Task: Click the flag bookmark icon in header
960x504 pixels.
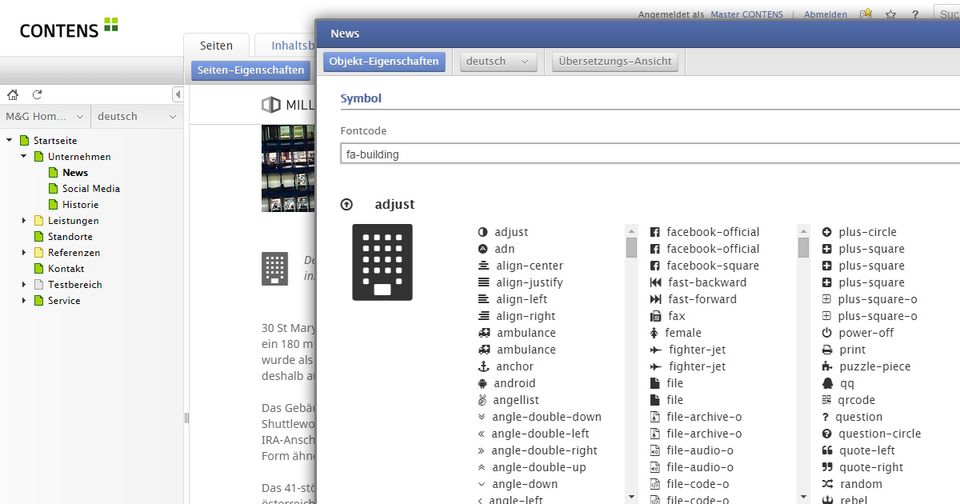Action: pos(866,15)
